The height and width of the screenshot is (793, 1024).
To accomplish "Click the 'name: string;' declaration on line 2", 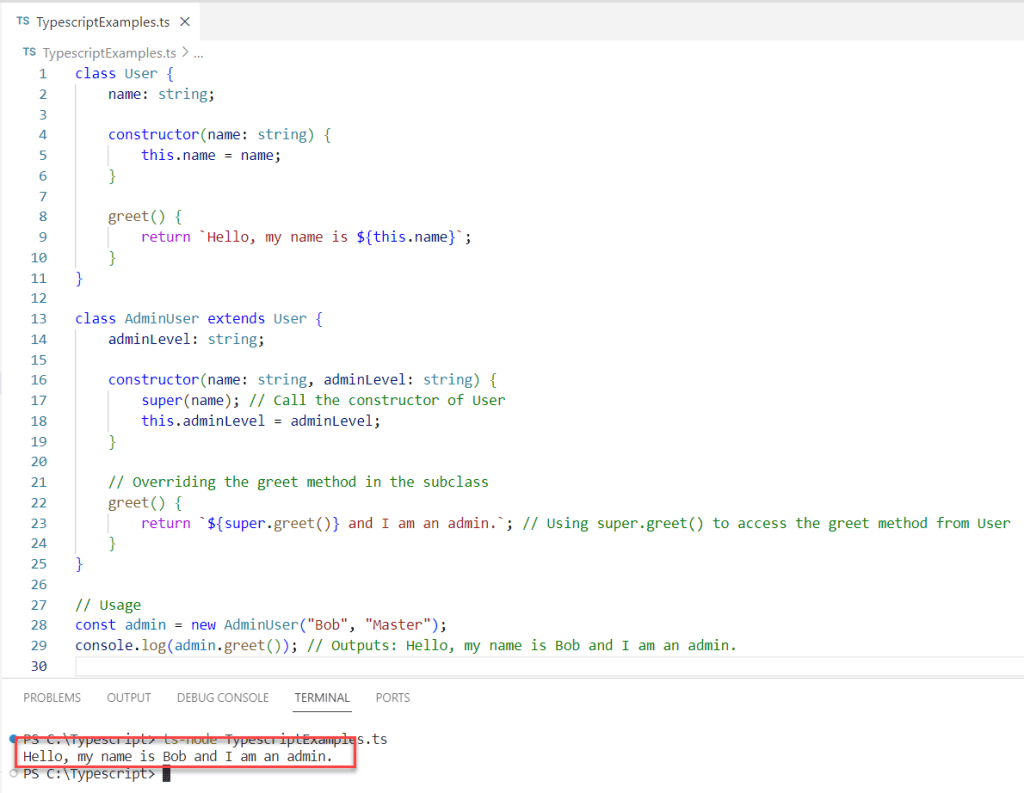I will click(161, 94).
